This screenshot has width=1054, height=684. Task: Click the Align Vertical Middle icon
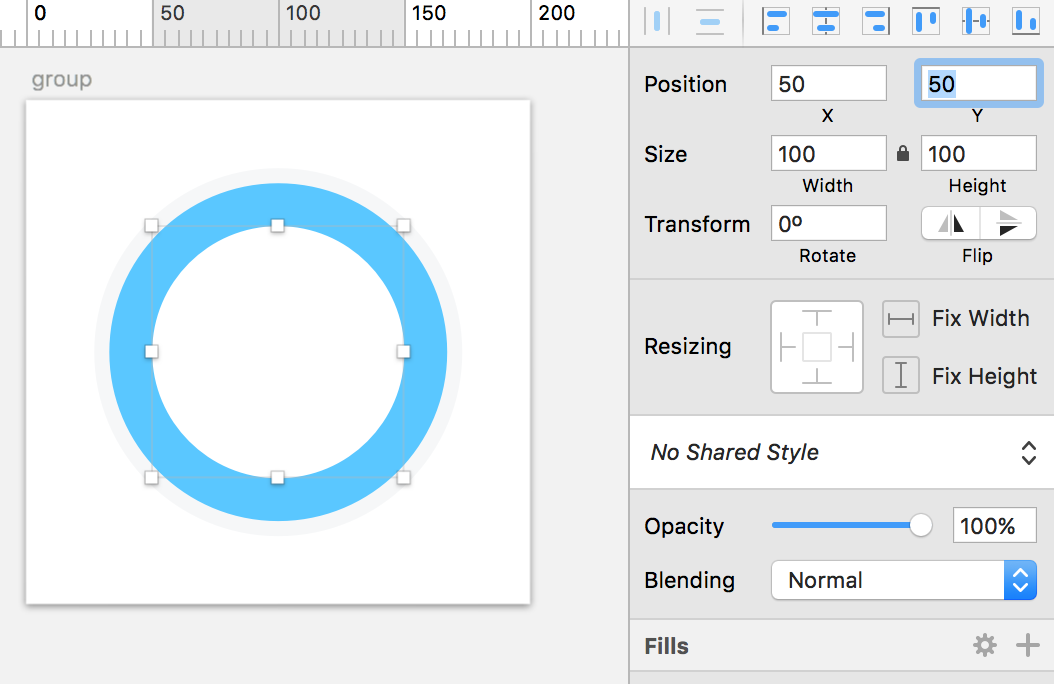pyautogui.click(x=976, y=21)
